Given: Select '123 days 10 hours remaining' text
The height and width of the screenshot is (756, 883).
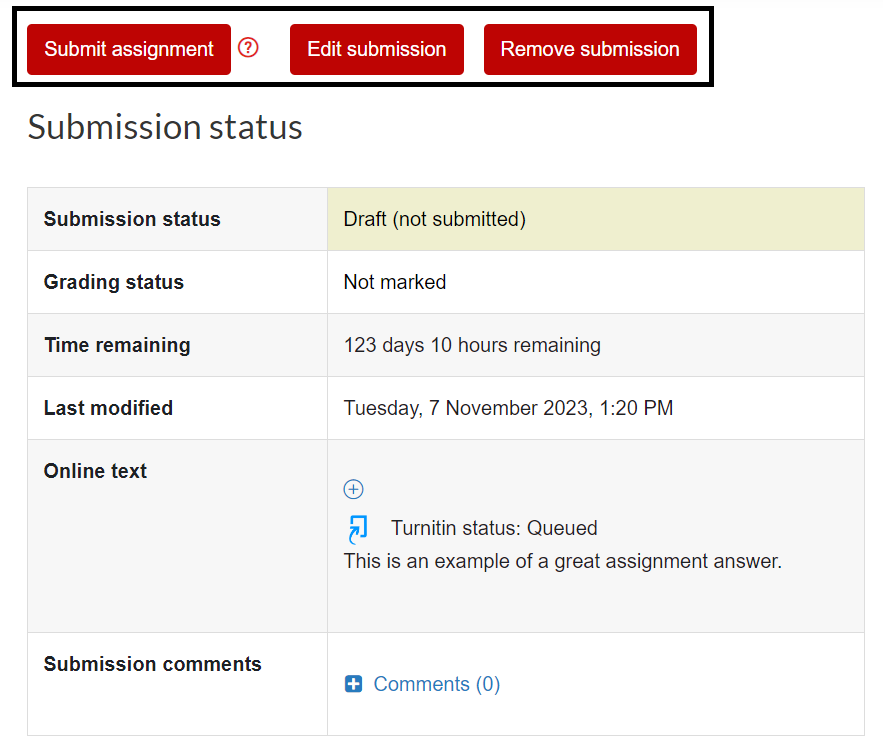Looking at the screenshot, I should (x=472, y=345).
